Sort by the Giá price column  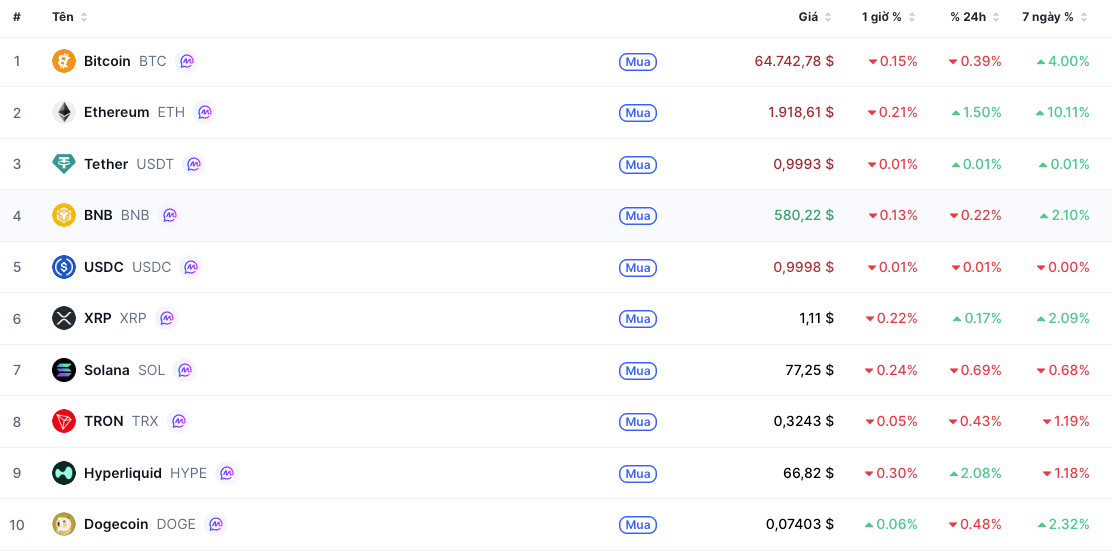click(x=815, y=17)
